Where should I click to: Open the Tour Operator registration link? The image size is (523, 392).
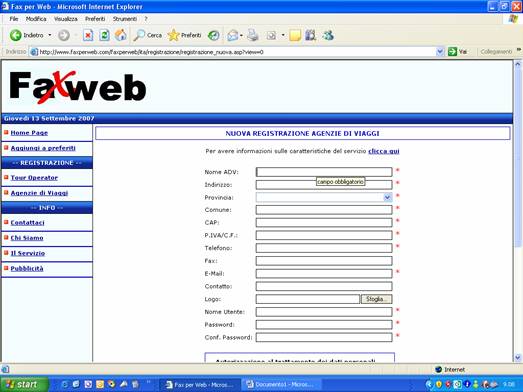pyautogui.click(x=34, y=177)
